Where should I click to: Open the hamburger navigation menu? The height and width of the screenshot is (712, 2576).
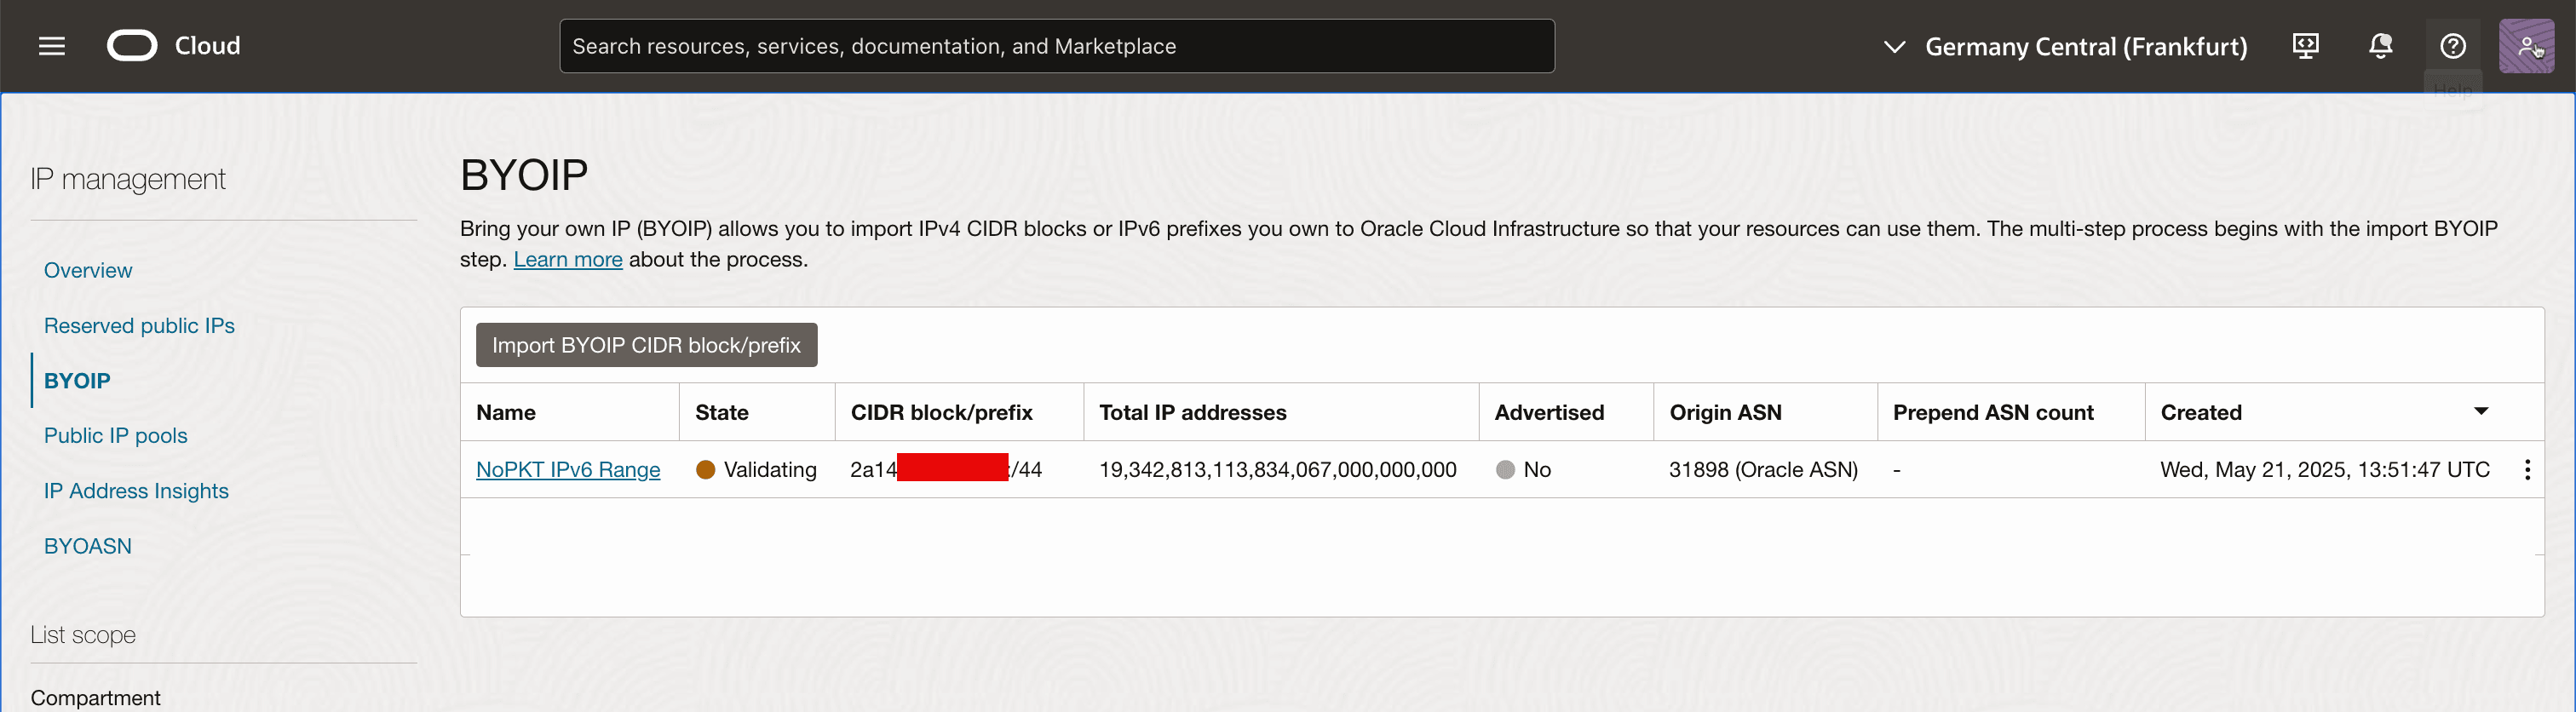pyautogui.click(x=52, y=46)
